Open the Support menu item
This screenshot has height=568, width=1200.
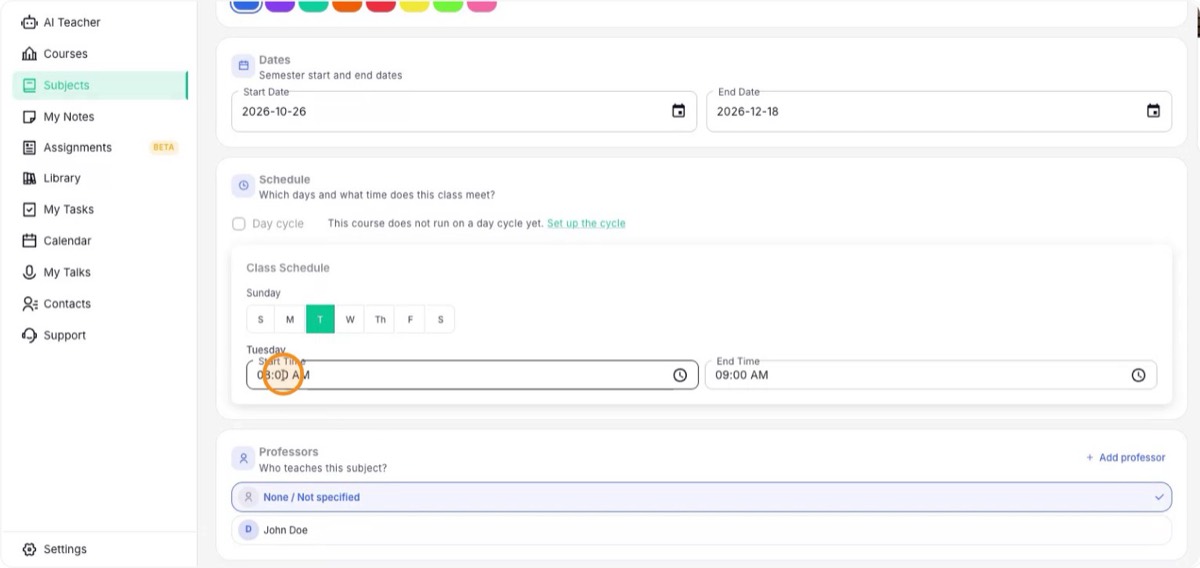tap(100, 335)
